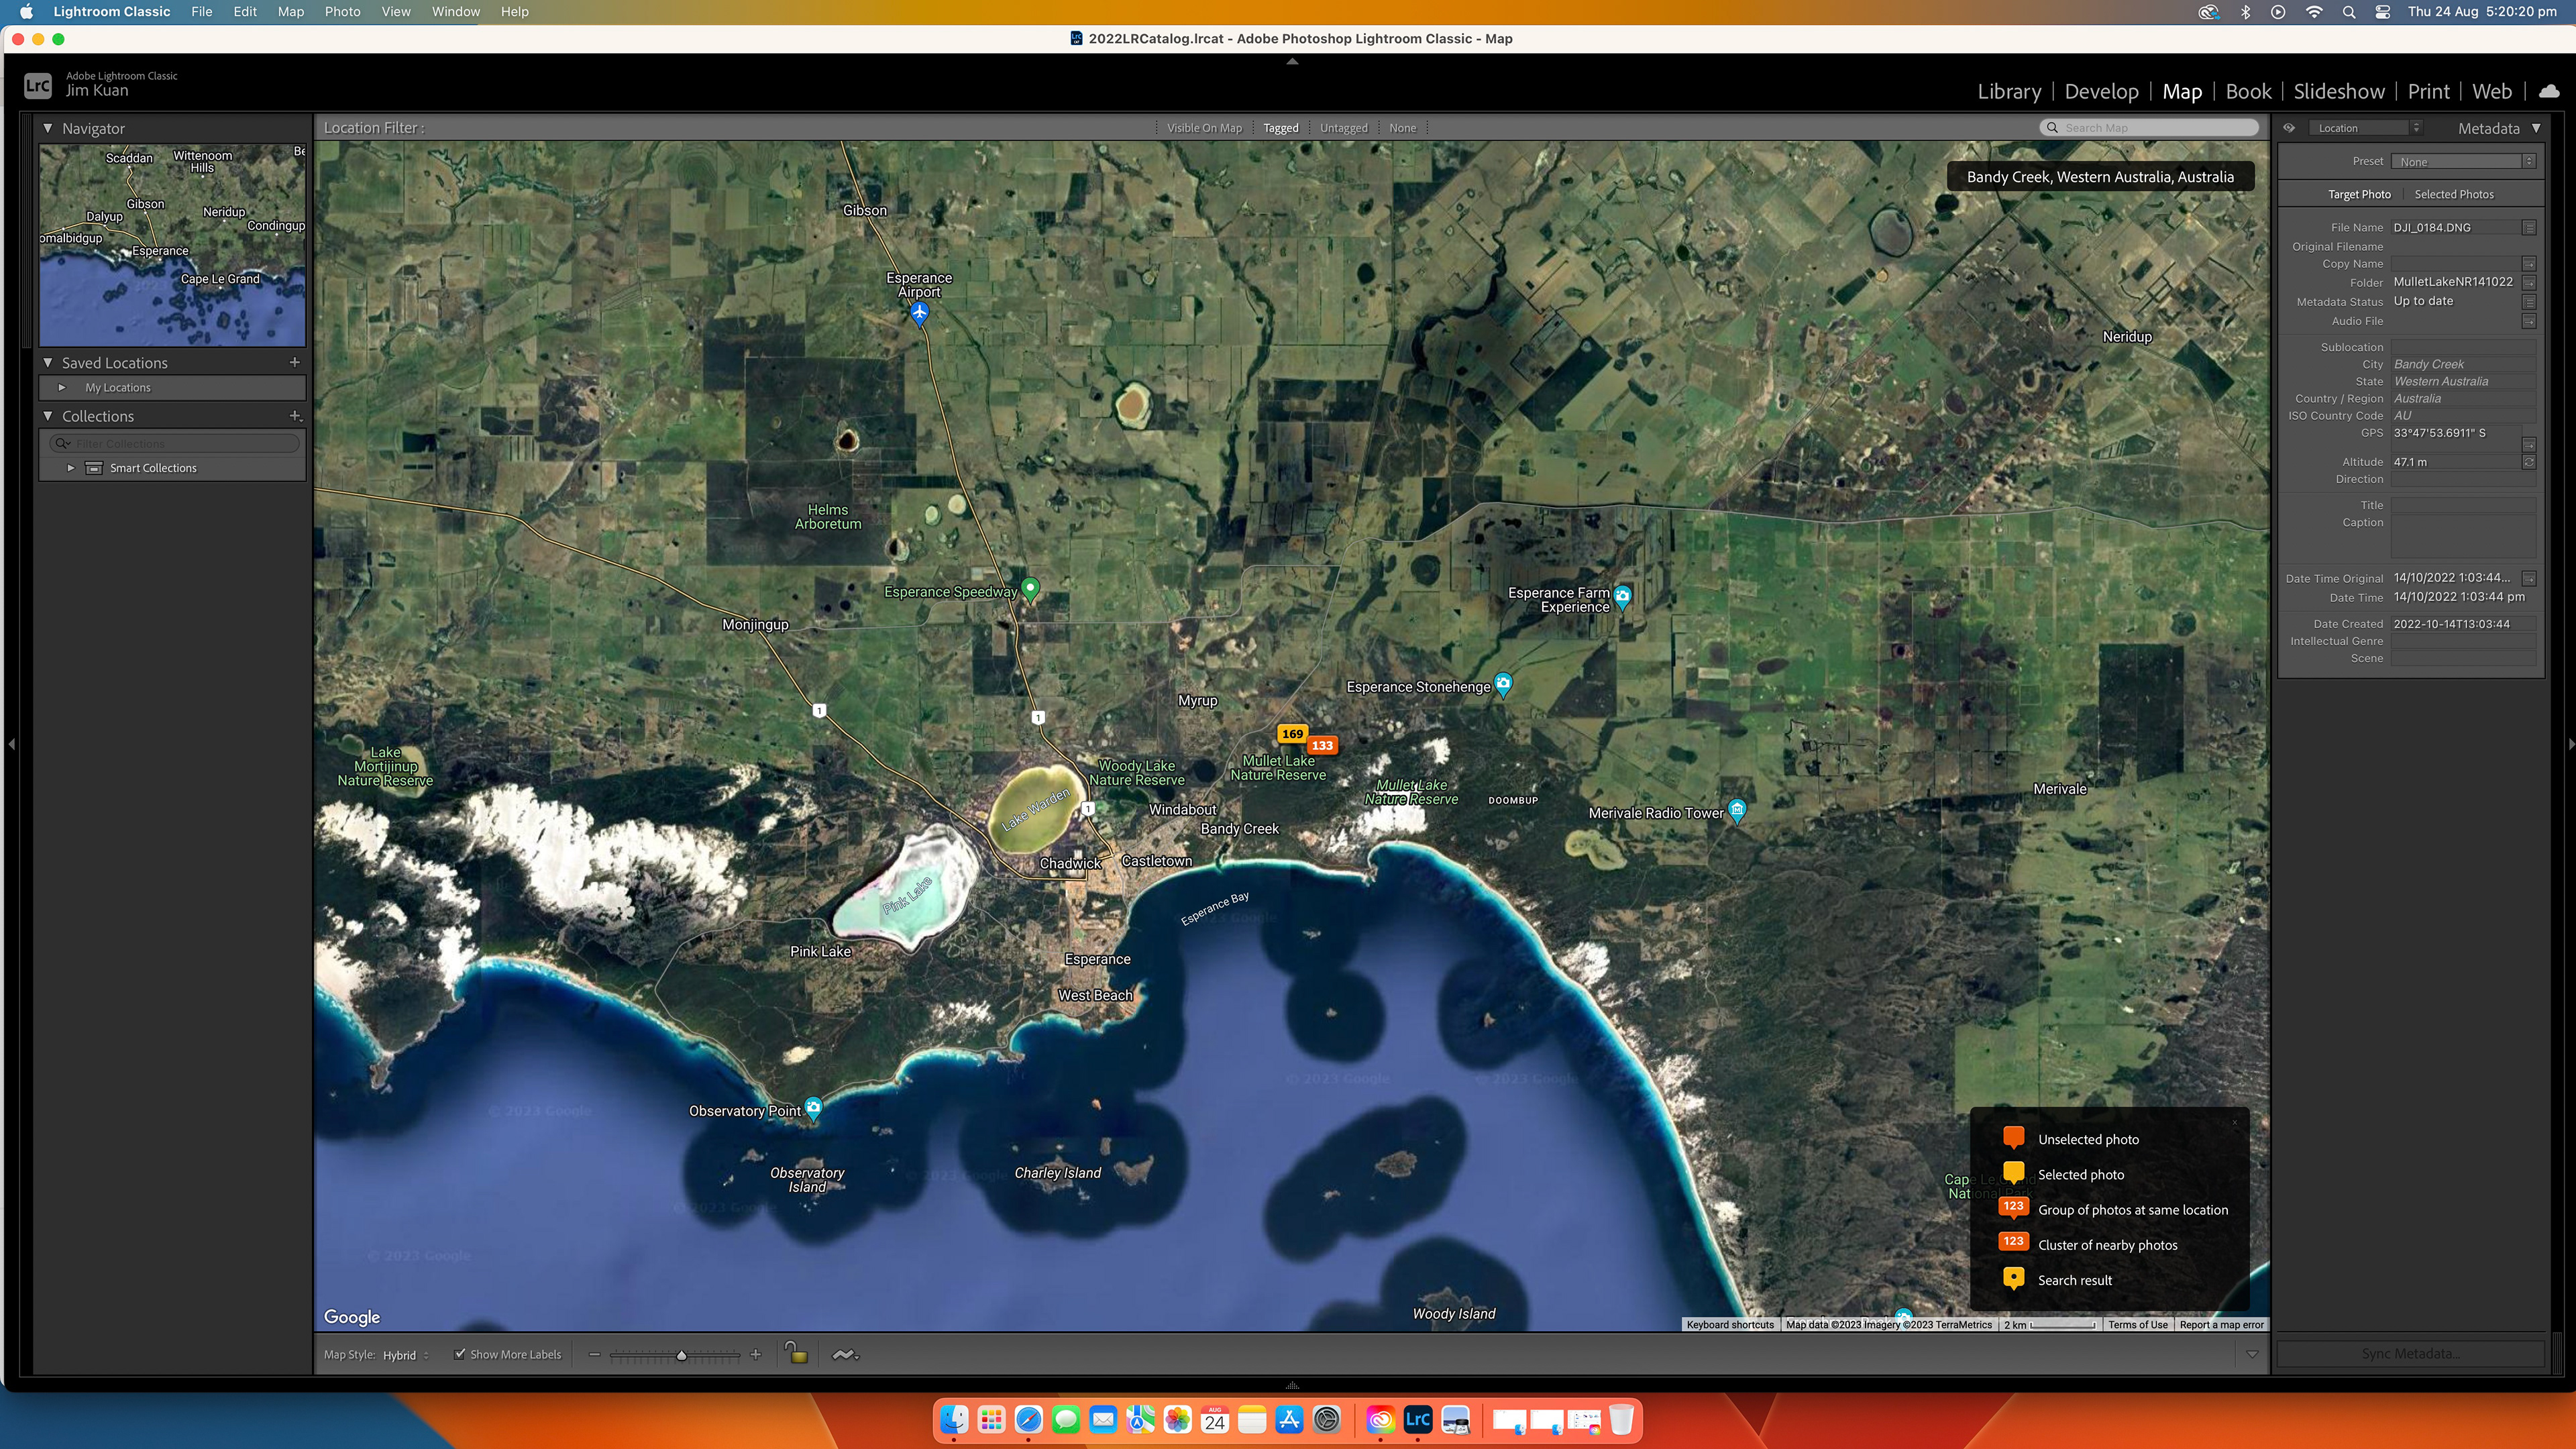
Task: Click the Merivale Radio Tower pin
Action: pos(1737,810)
